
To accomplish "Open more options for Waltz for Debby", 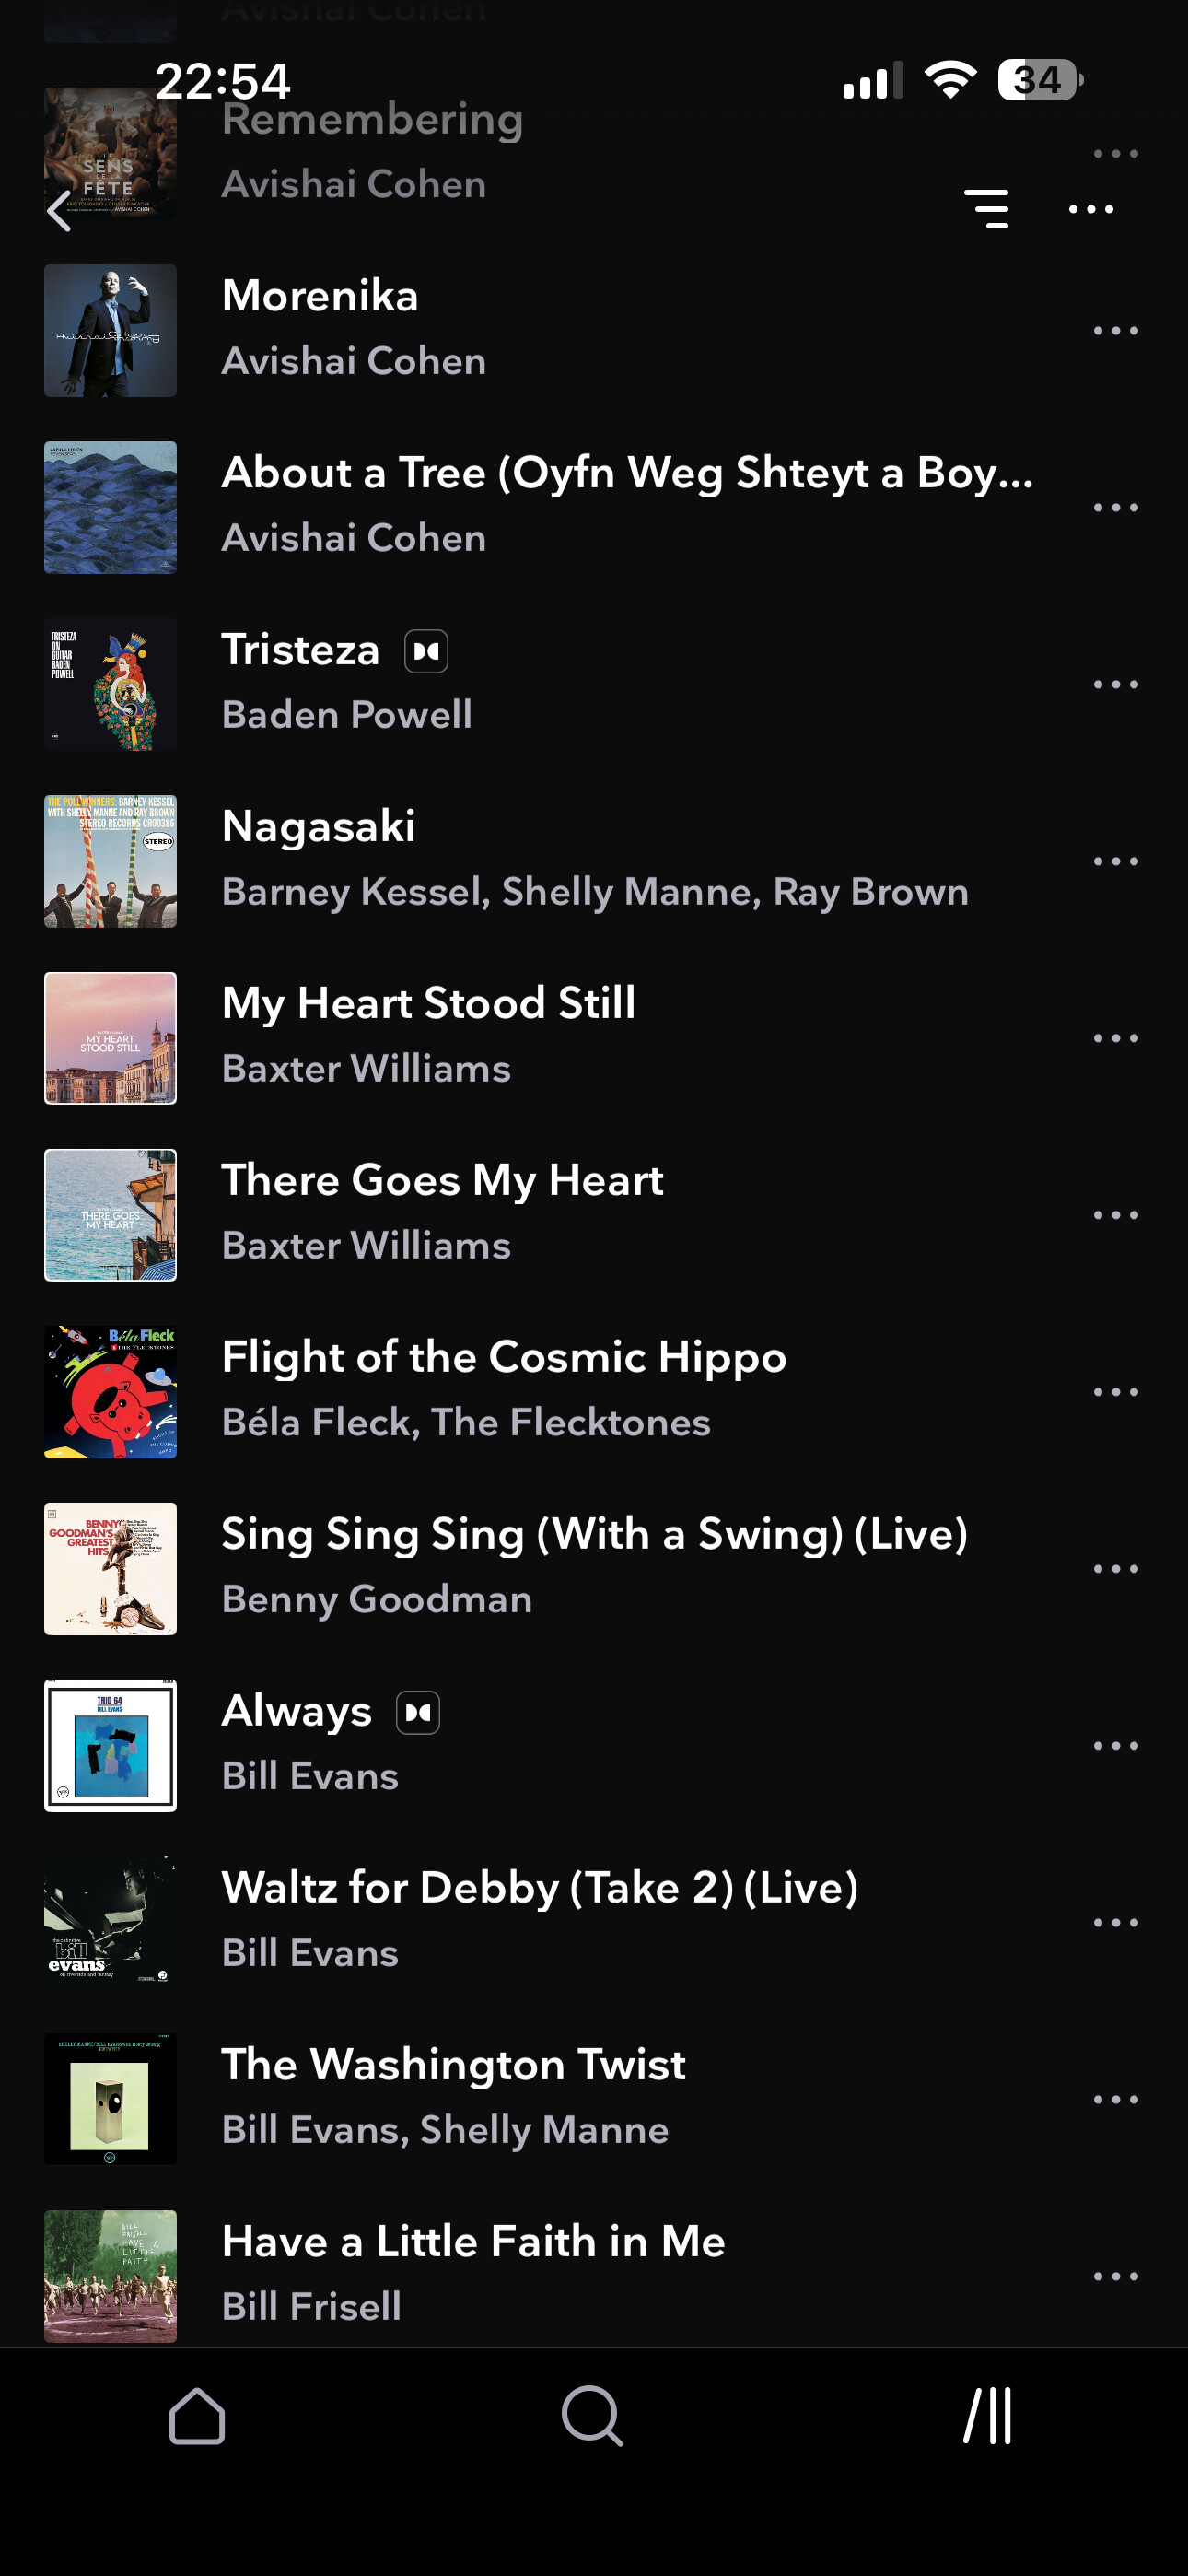I will [1116, 1922].
